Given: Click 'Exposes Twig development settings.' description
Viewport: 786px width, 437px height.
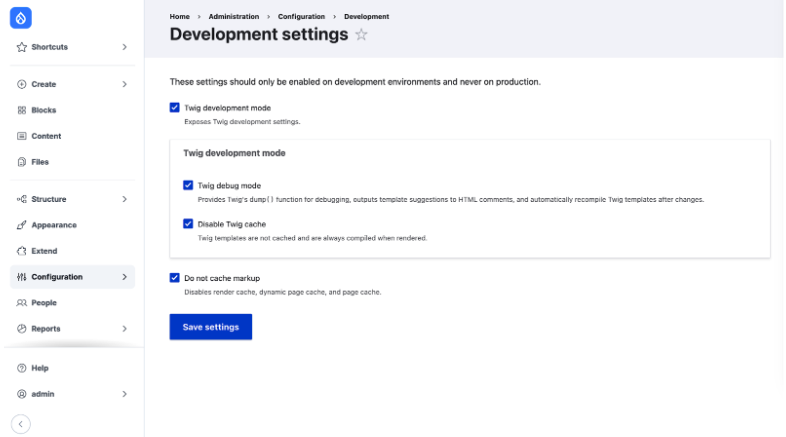Looking at the screenshot, I should pyautogui.click(x=242, y=122).
